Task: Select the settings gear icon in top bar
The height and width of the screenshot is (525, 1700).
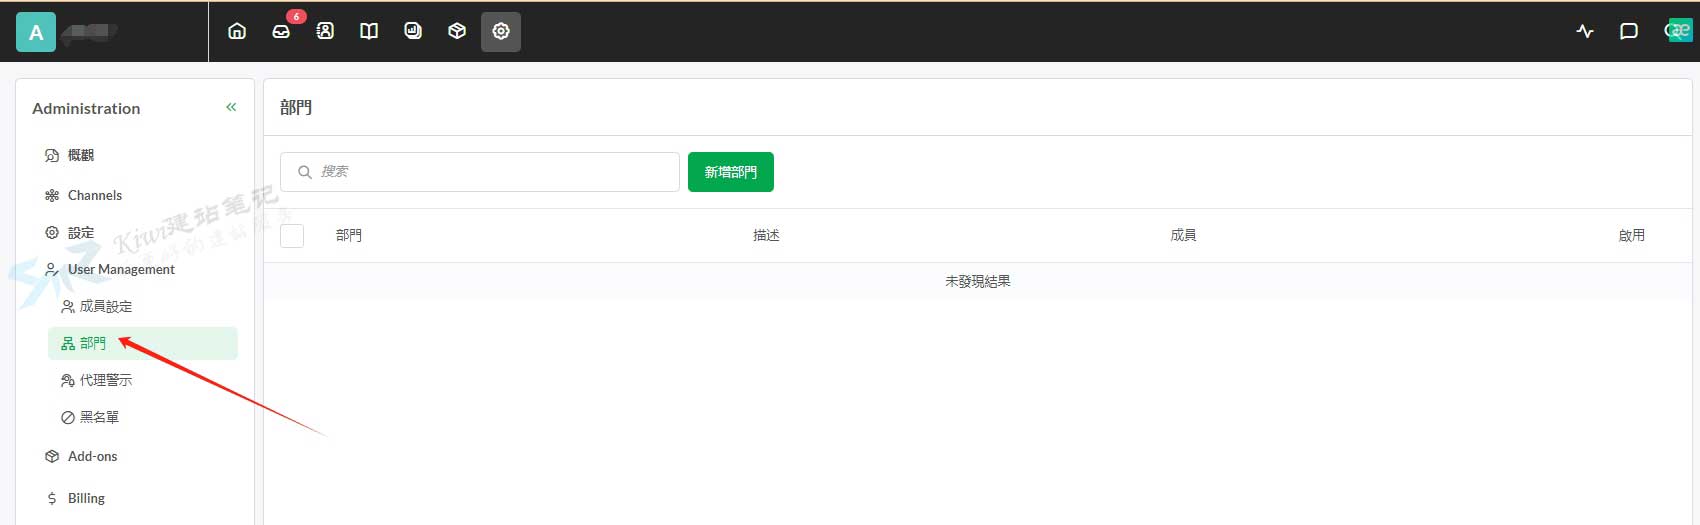Action: click(501, 31)
